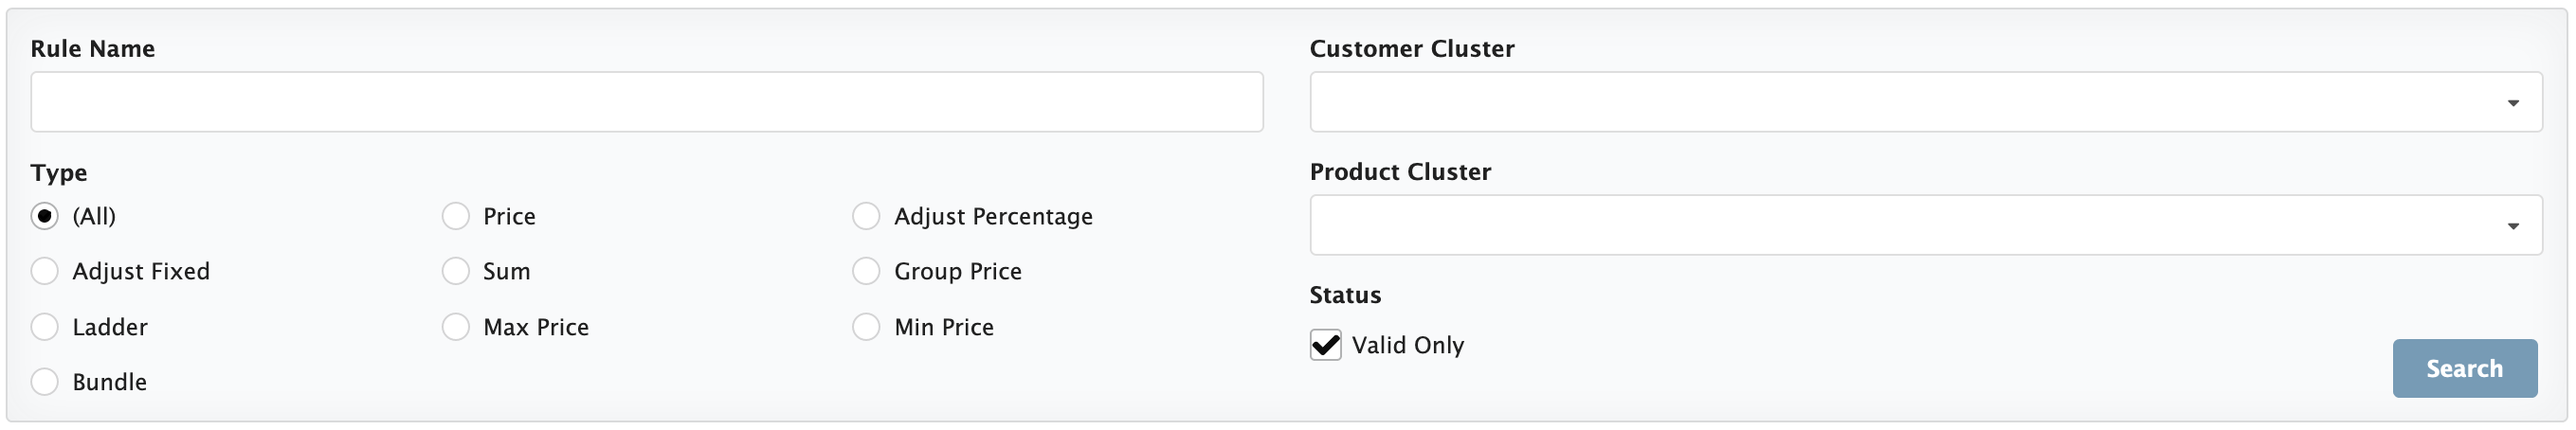Open the Customer Cluster dropdown
Screen dimensions: 2576x430
(x=1926, y=102)
